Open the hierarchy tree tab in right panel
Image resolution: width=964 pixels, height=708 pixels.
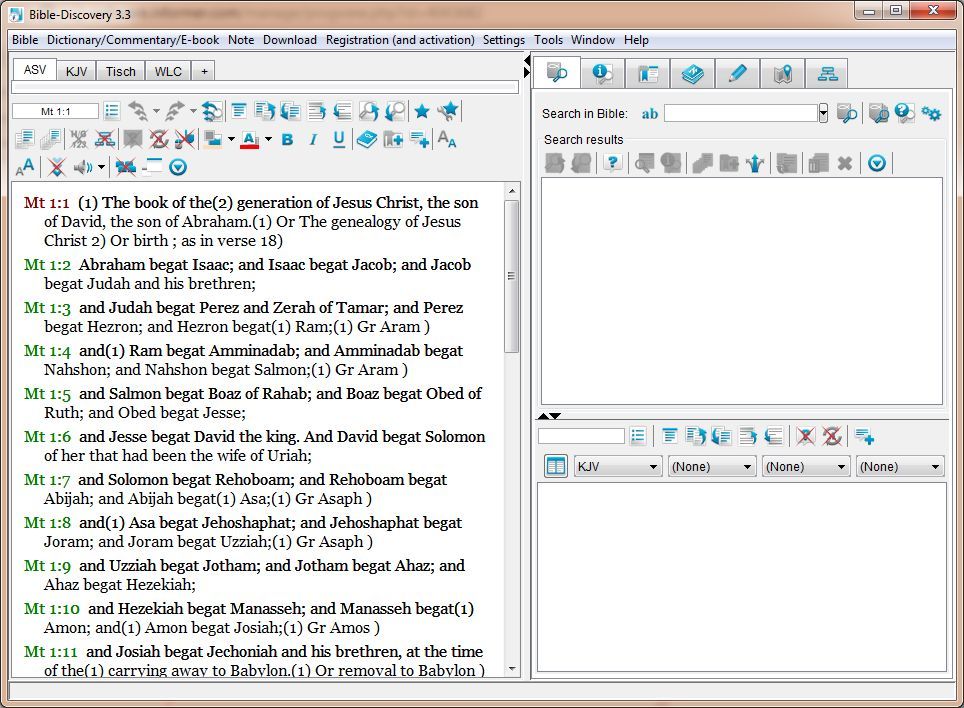tap(827, 74)
